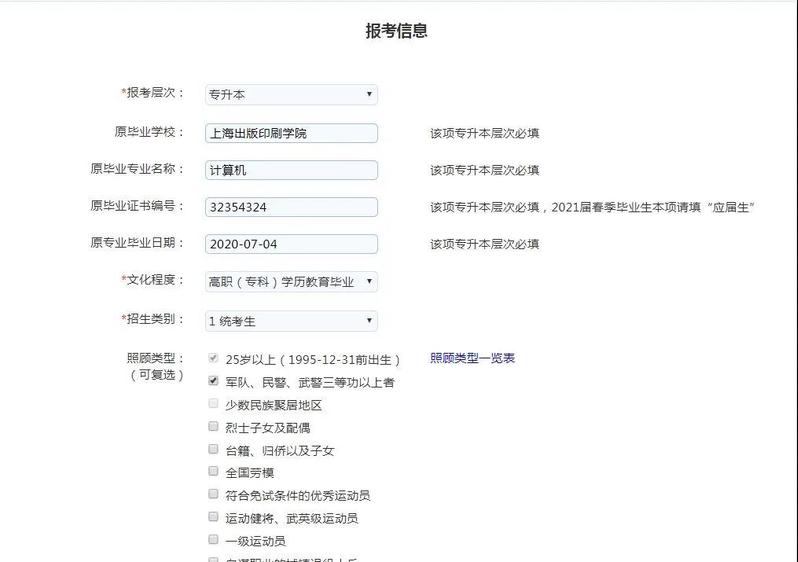This screenshot has width=798, height=562.
Task: Check the 台籍、归侨以及子女 option
Action: pos(213,449)
